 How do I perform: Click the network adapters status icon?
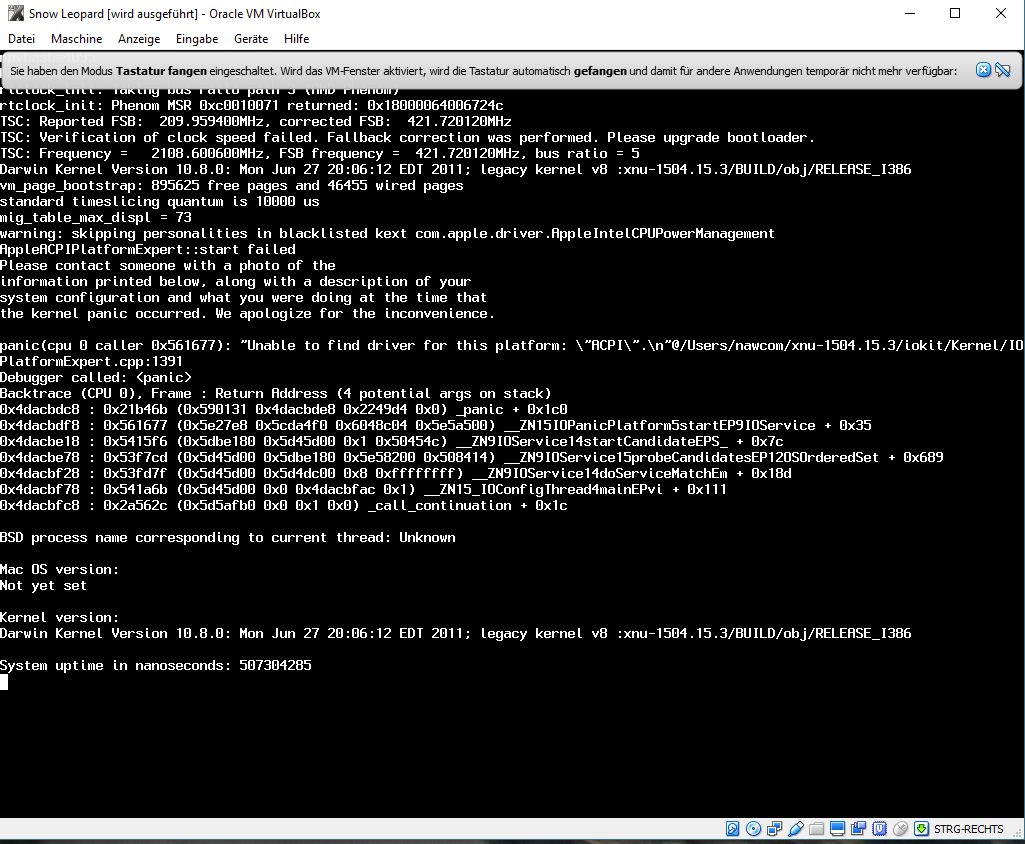775,829
